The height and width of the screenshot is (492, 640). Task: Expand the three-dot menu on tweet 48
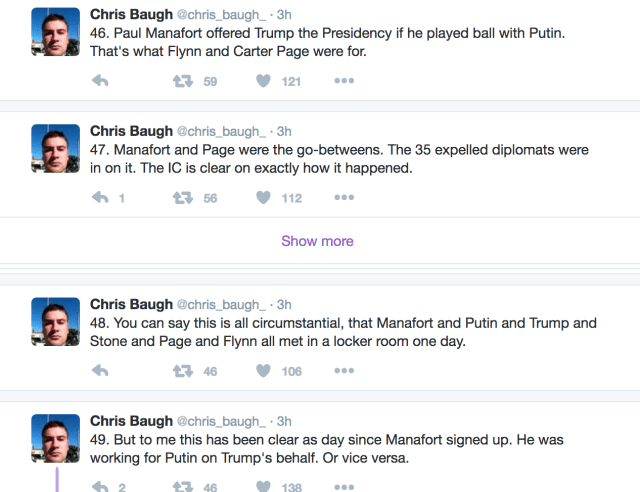pyautogui.click(x=344, y=371)
